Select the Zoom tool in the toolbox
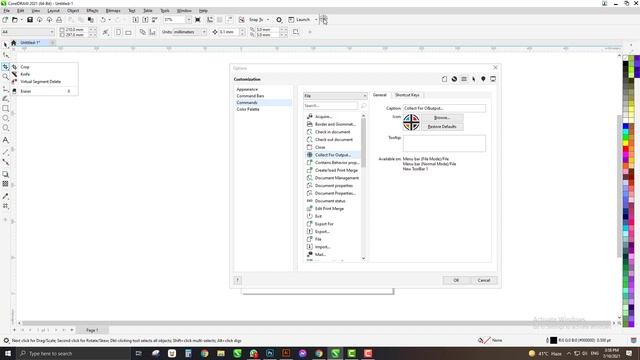Screen dimensions: 640x360 point(6,77)
